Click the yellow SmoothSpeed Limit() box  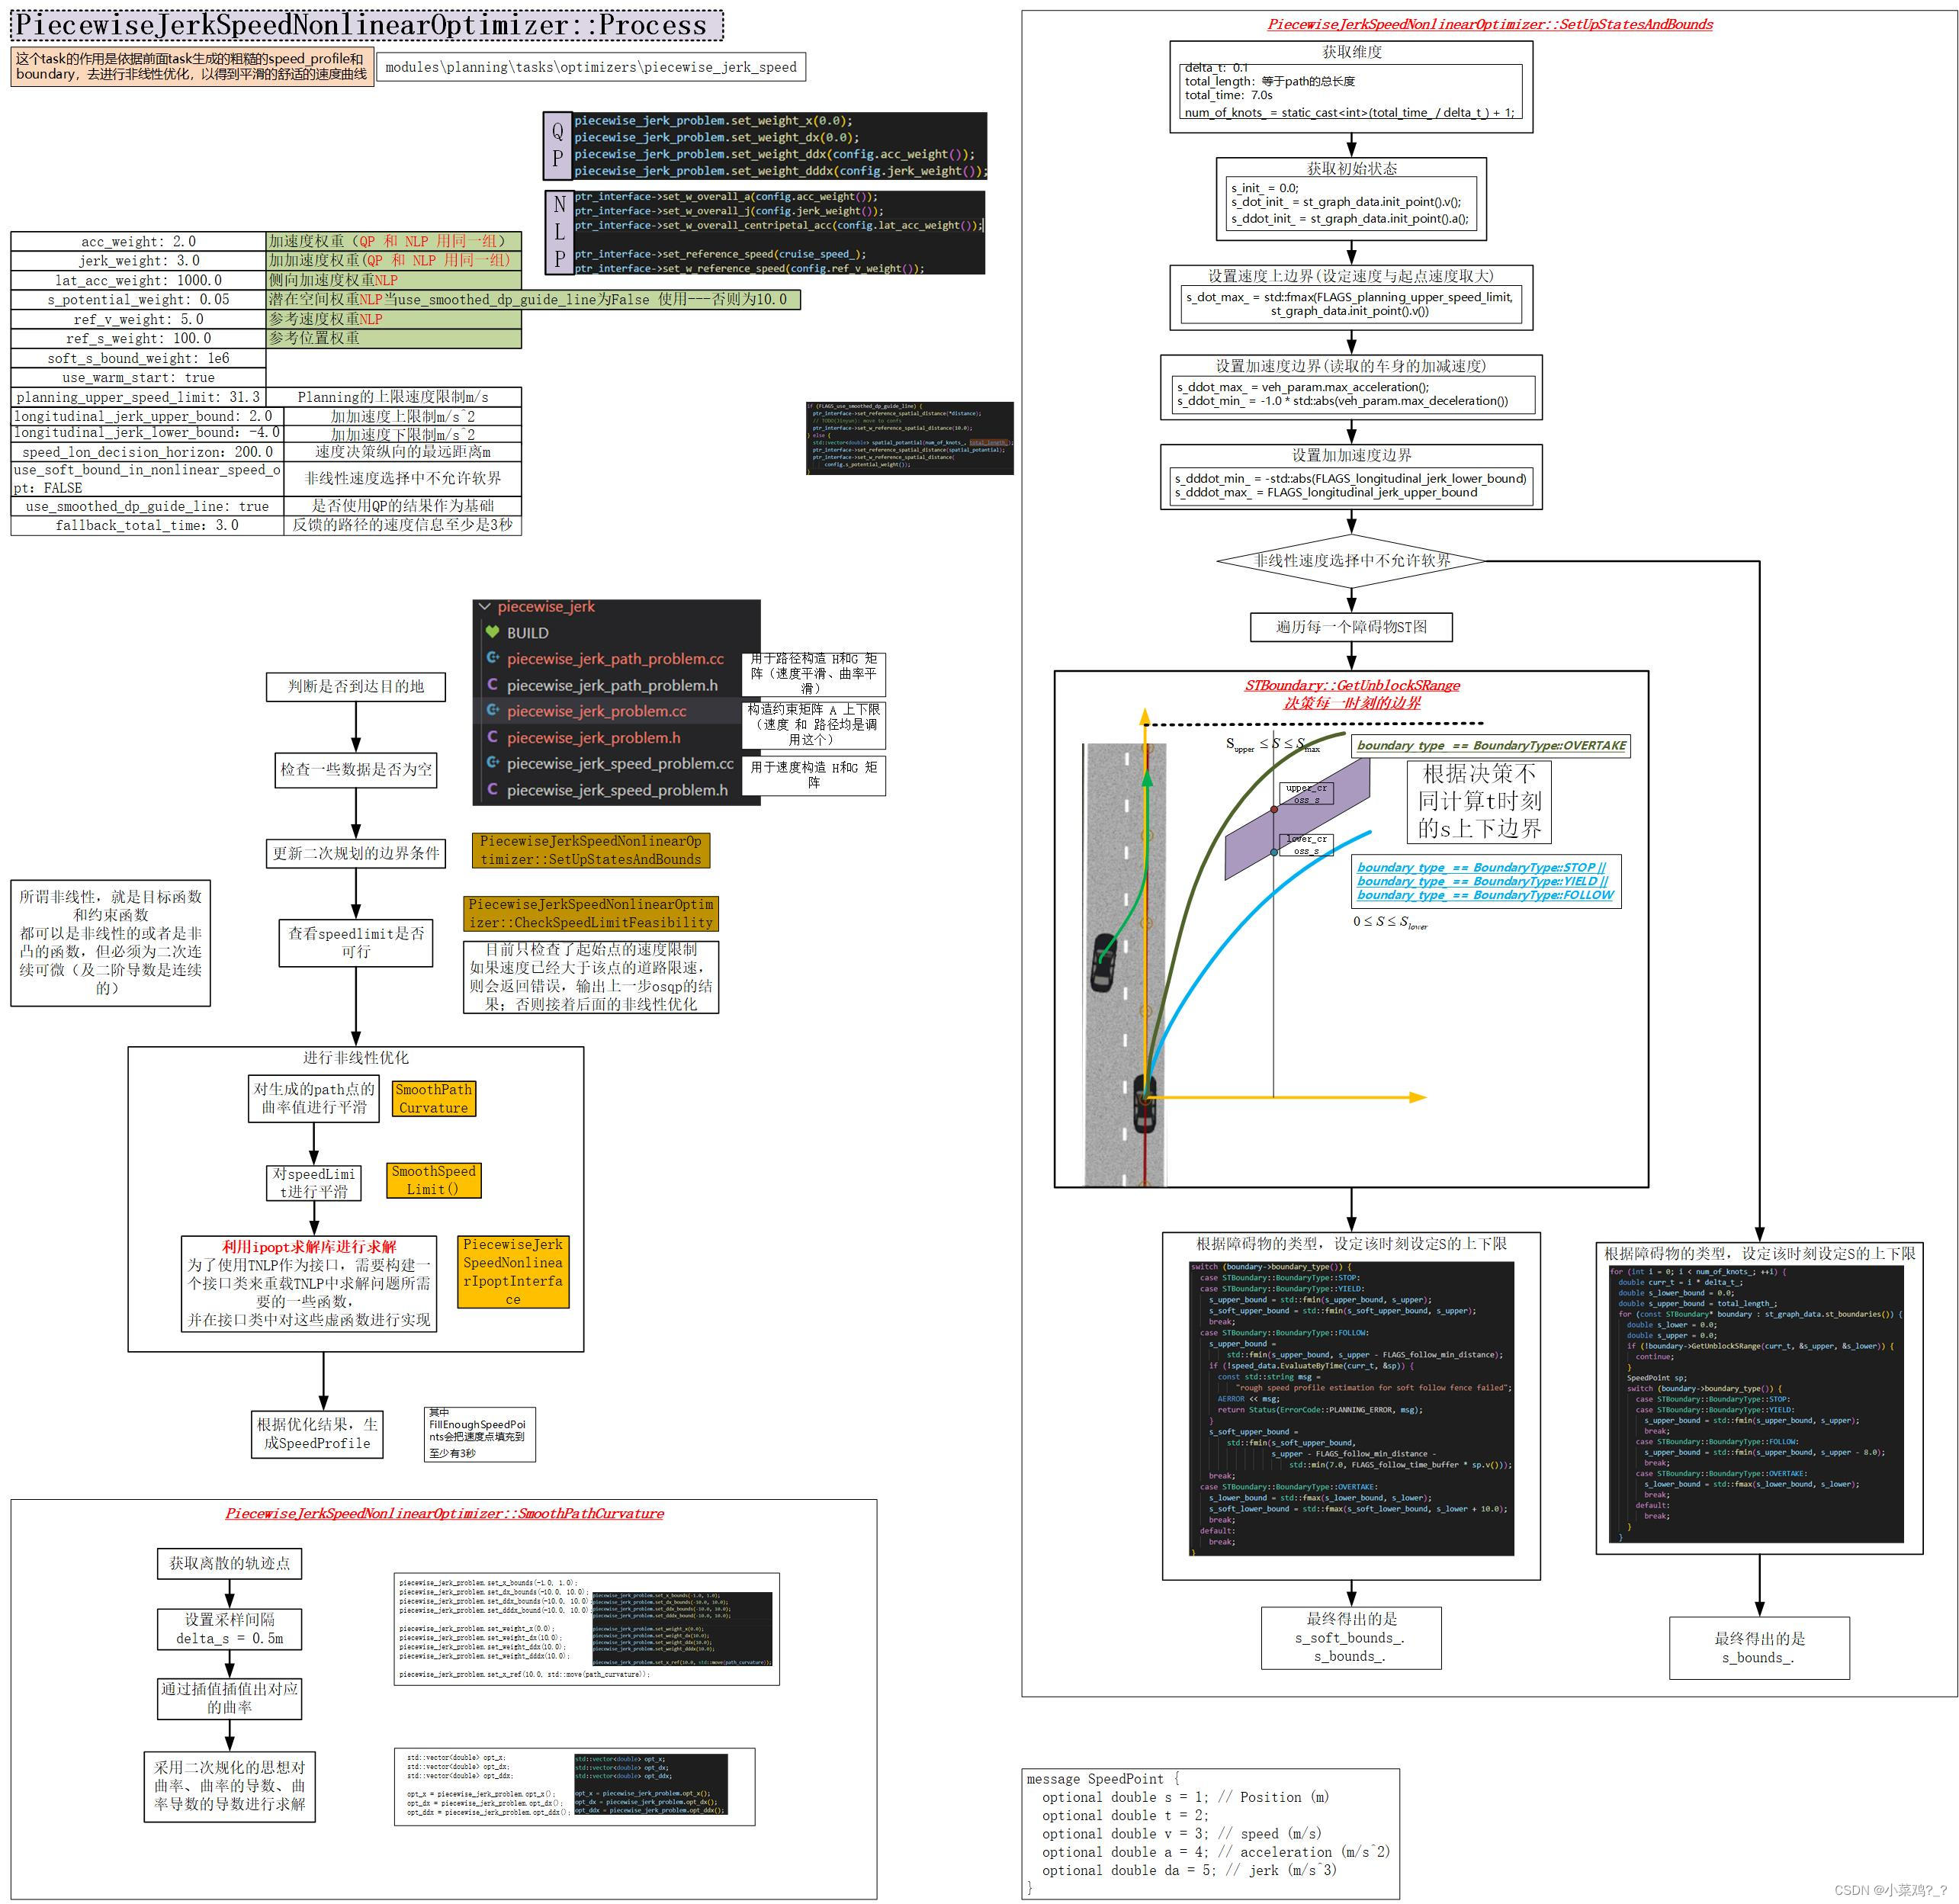(x=433, y=1180)
